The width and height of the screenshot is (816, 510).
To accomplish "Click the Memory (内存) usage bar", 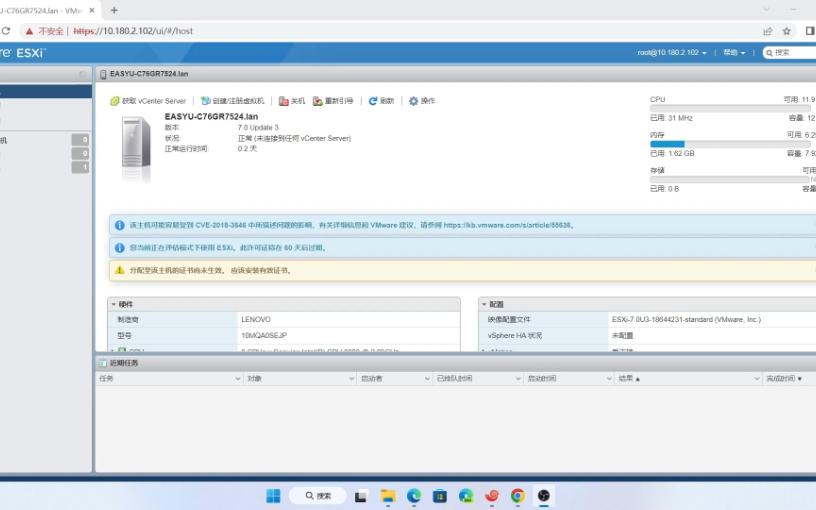I will 730,144.
